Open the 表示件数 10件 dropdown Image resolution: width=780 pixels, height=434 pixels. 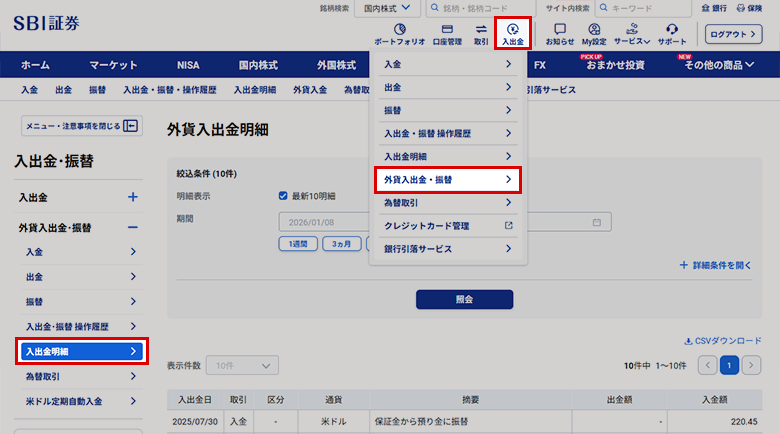[242, 366]
